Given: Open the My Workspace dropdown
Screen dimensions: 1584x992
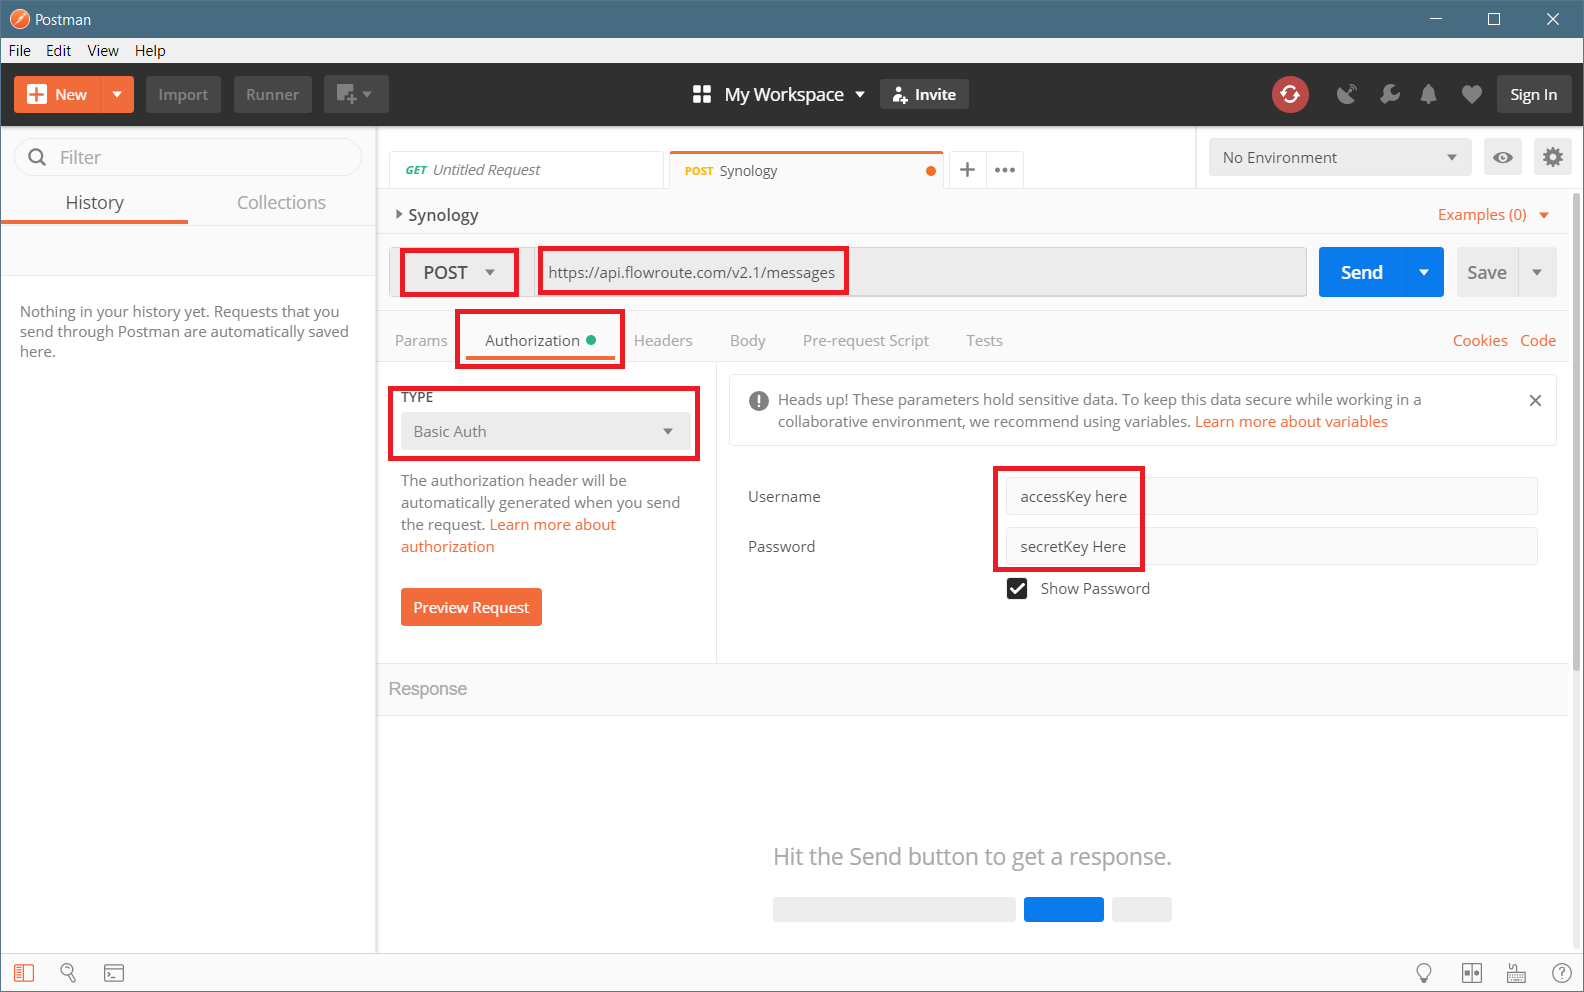Looking at the screenshot, I should pos(795,94).
